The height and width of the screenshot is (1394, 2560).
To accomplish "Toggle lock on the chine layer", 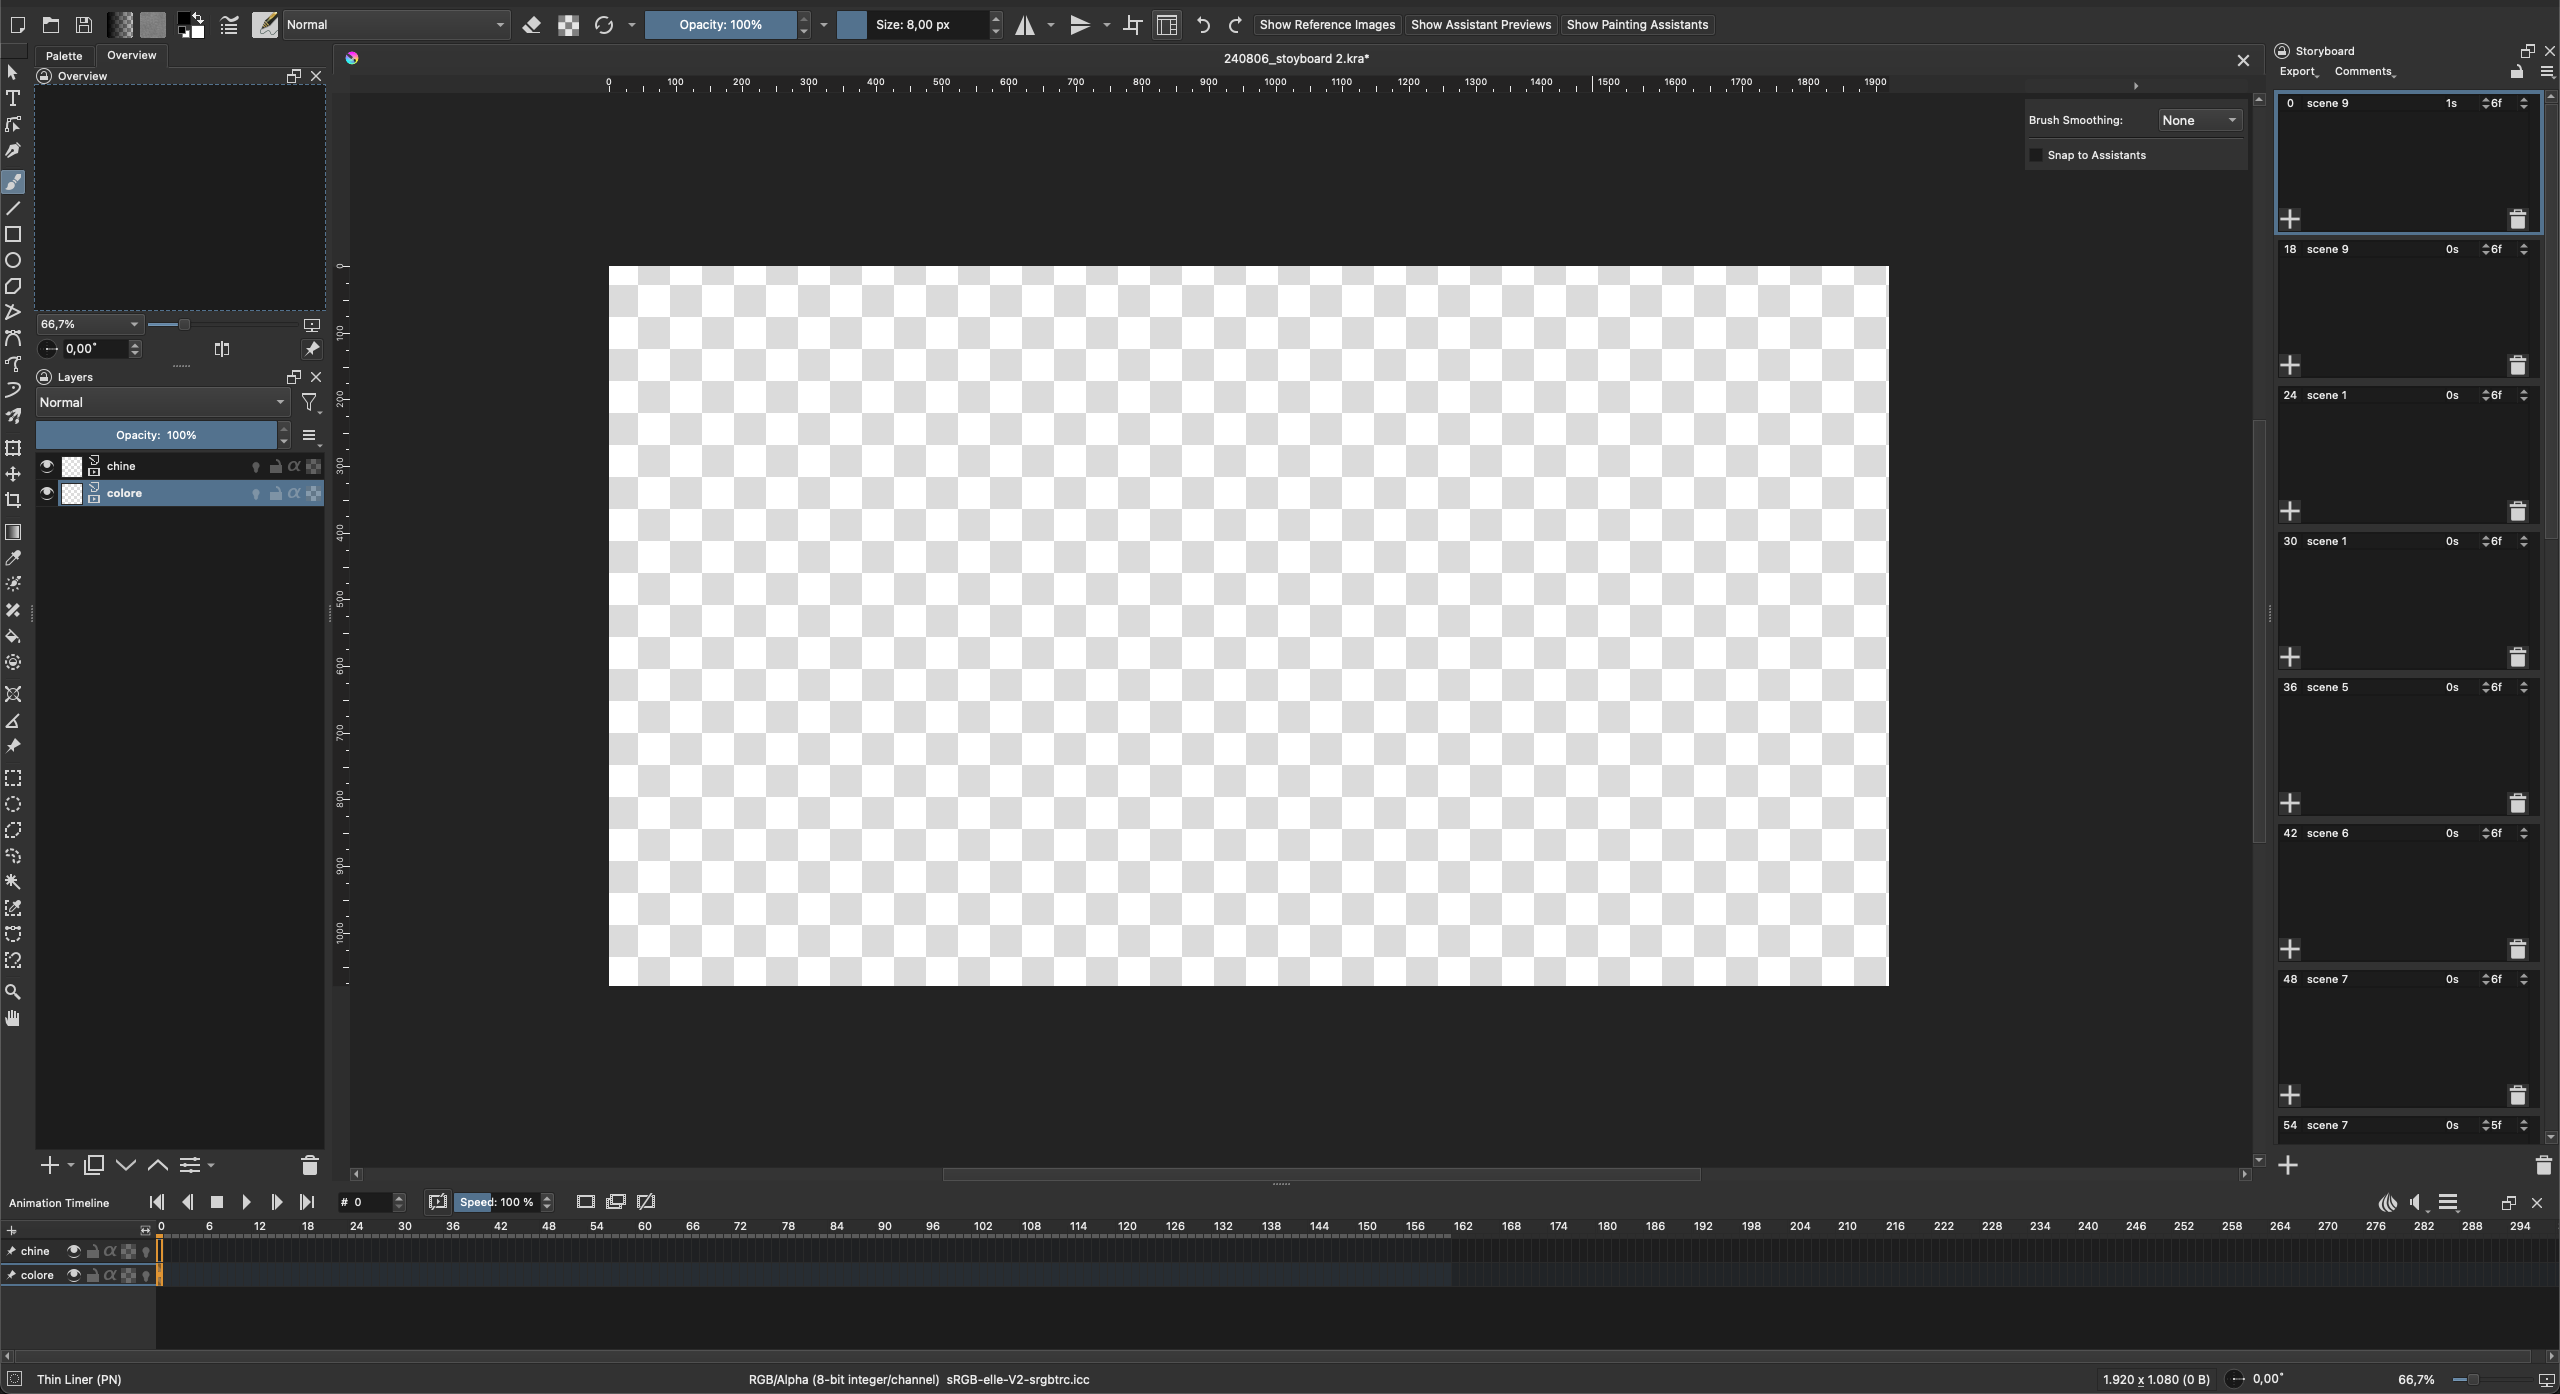I will 275,466.
